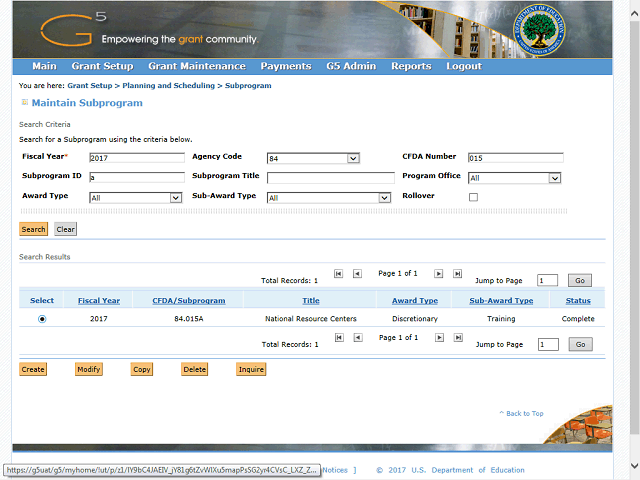Go to last page in top pager
This screenshot has width=640, height=480.
coord(458,273)
